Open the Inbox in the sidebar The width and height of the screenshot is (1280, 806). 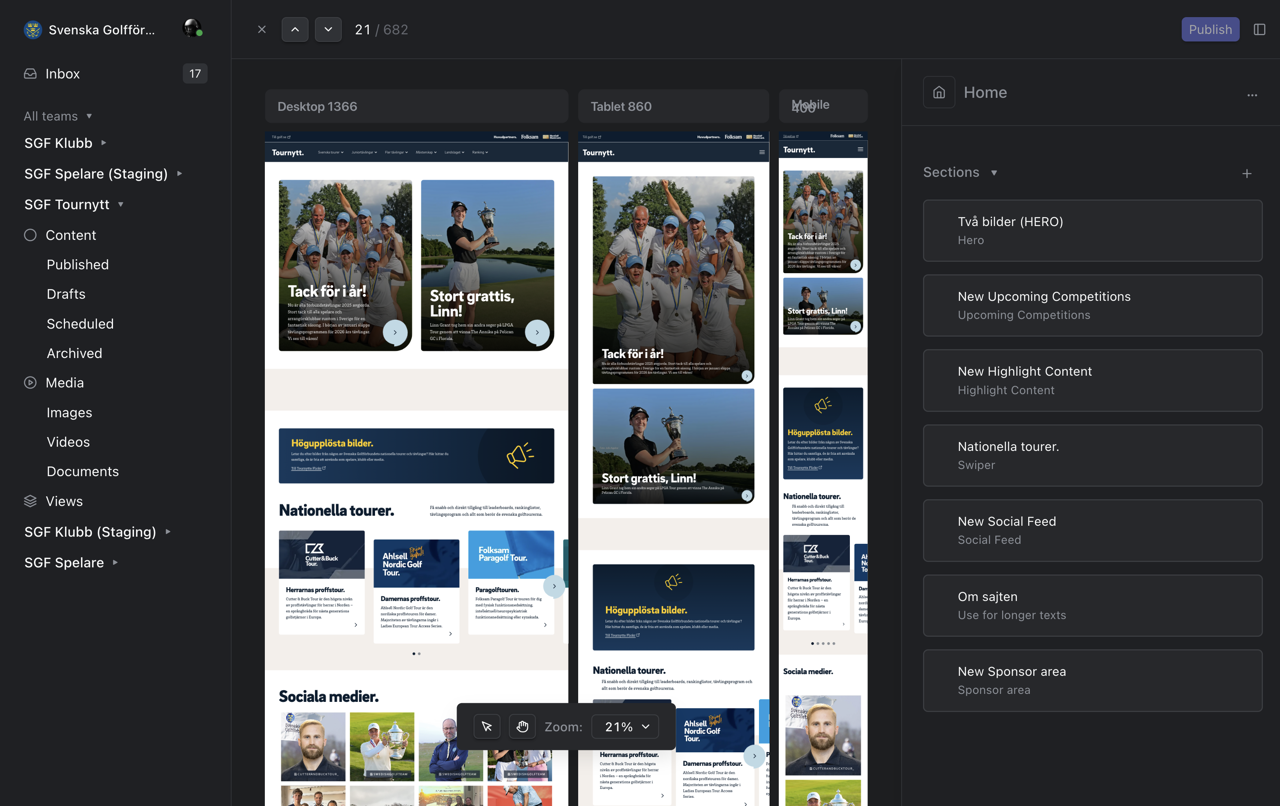[x=62, y=74]
